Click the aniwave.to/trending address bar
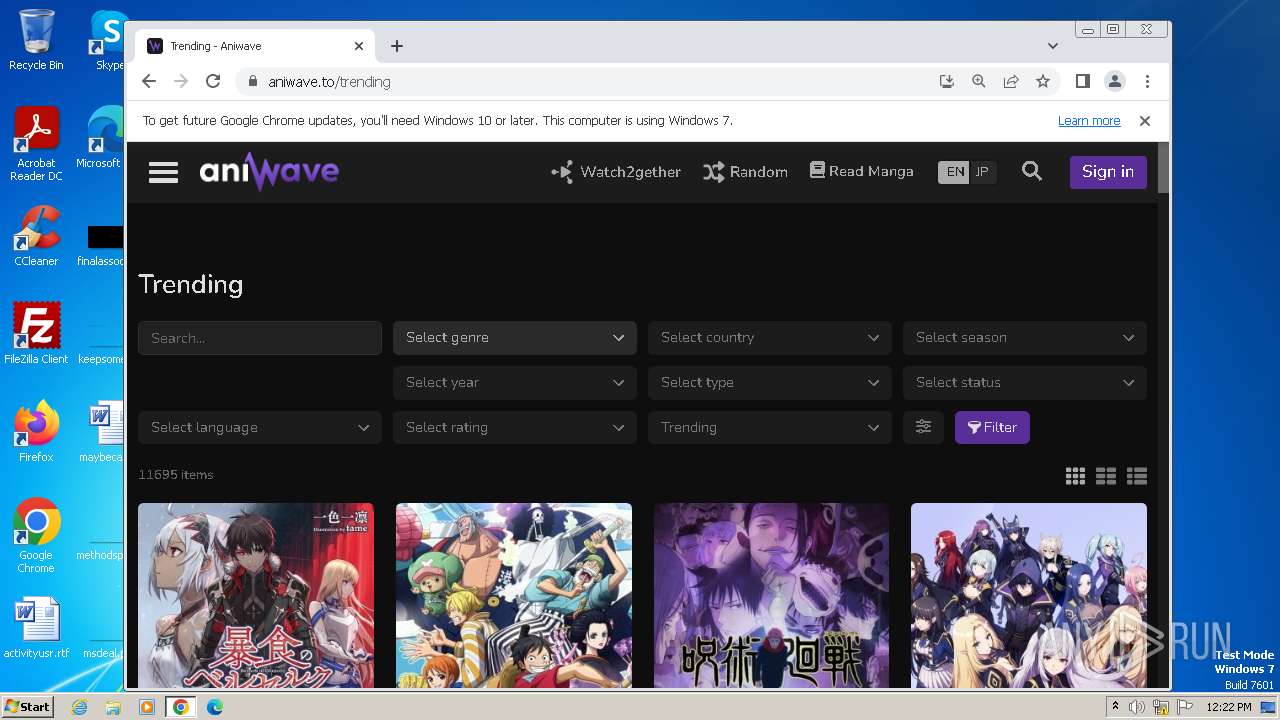The width and height of the screenshot is (1280, 720). coord(329,82)
